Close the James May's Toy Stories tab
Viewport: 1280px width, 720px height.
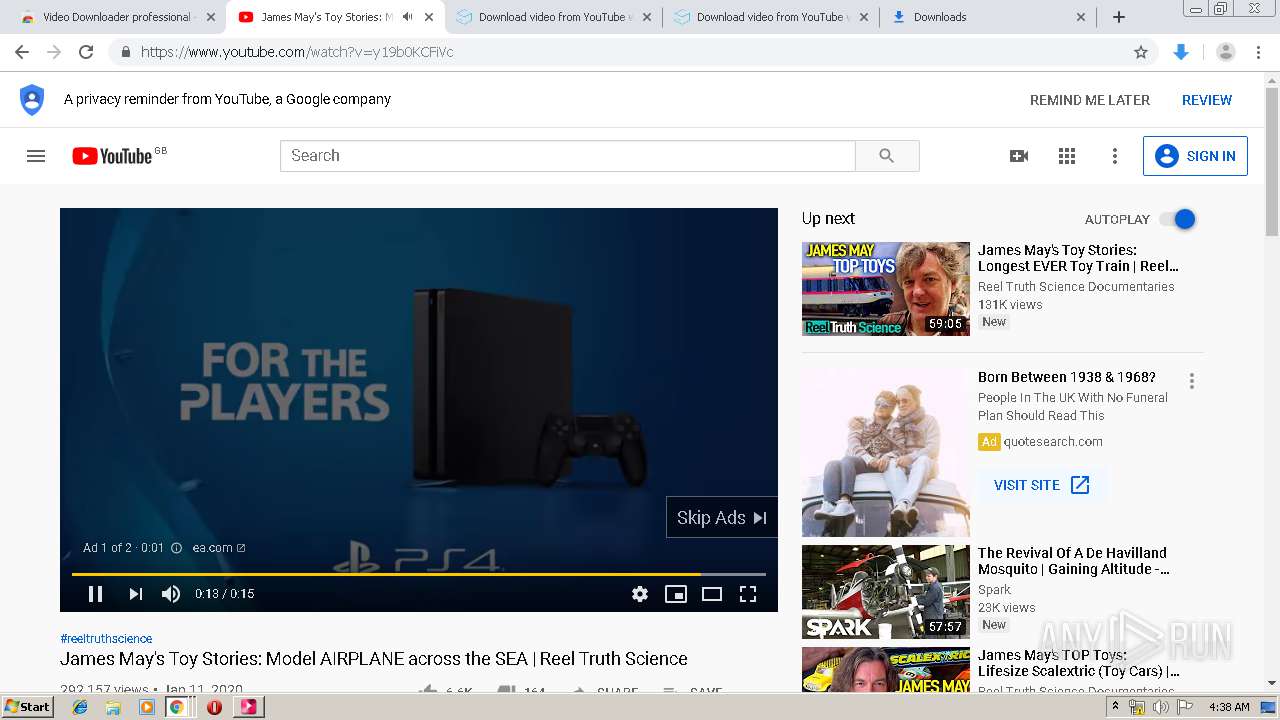point(429,17)
